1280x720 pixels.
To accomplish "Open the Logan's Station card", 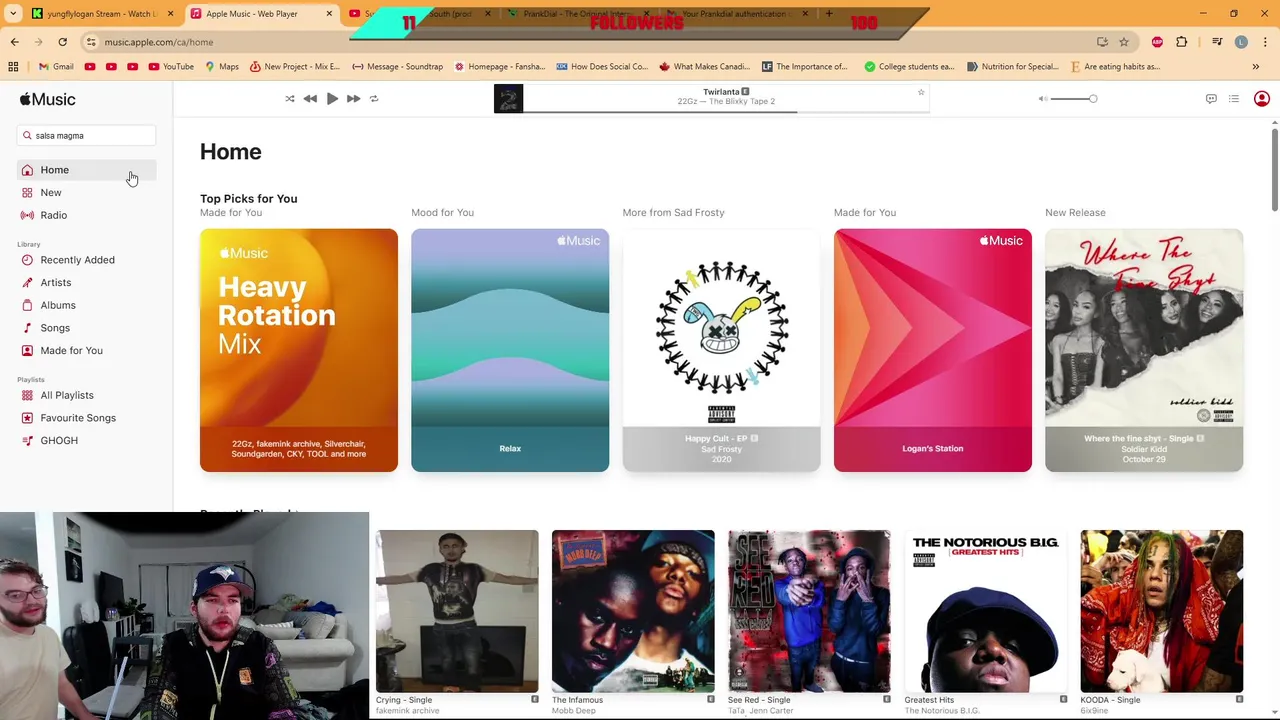I will (933, 350).
